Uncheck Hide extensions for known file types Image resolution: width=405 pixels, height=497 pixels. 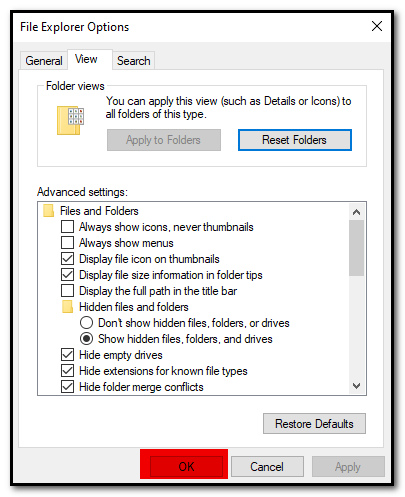pos(67,371)
